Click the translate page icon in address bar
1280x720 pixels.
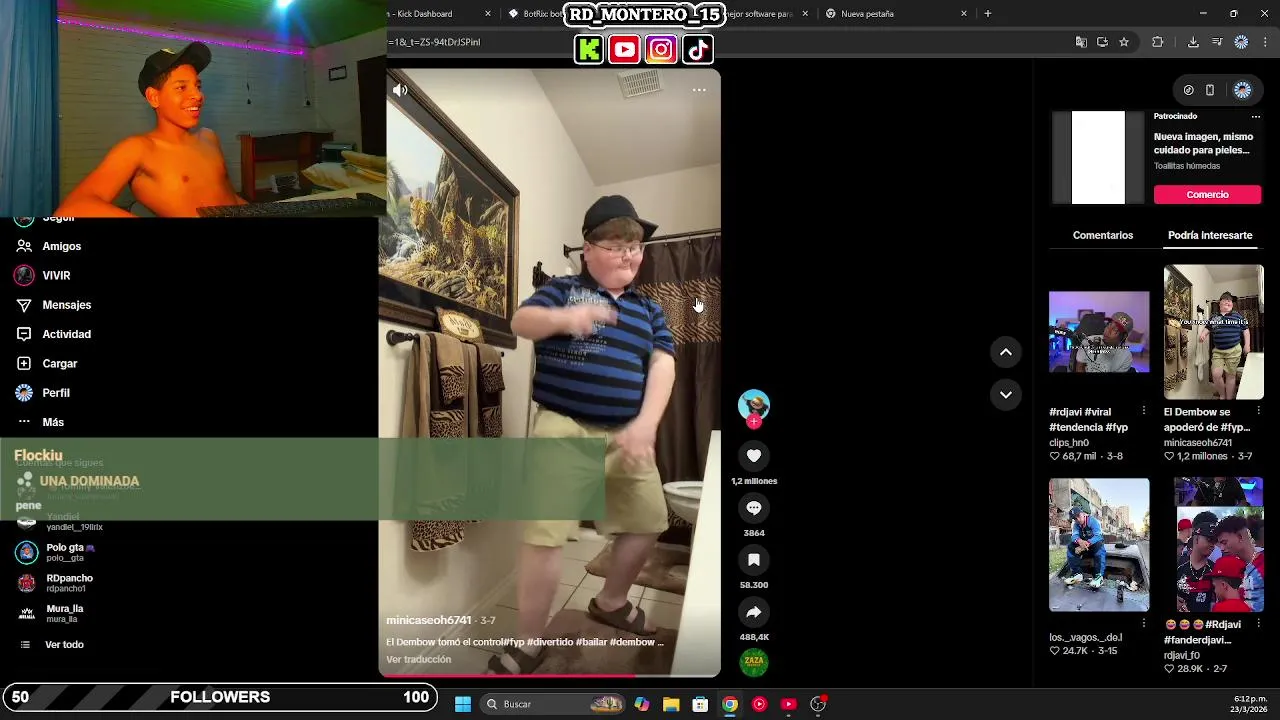[1081, 42]
